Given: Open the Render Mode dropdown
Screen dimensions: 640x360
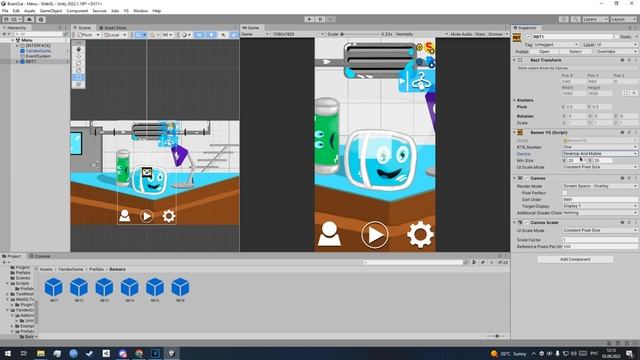Looking at the screenshot, I should [600, 186].
